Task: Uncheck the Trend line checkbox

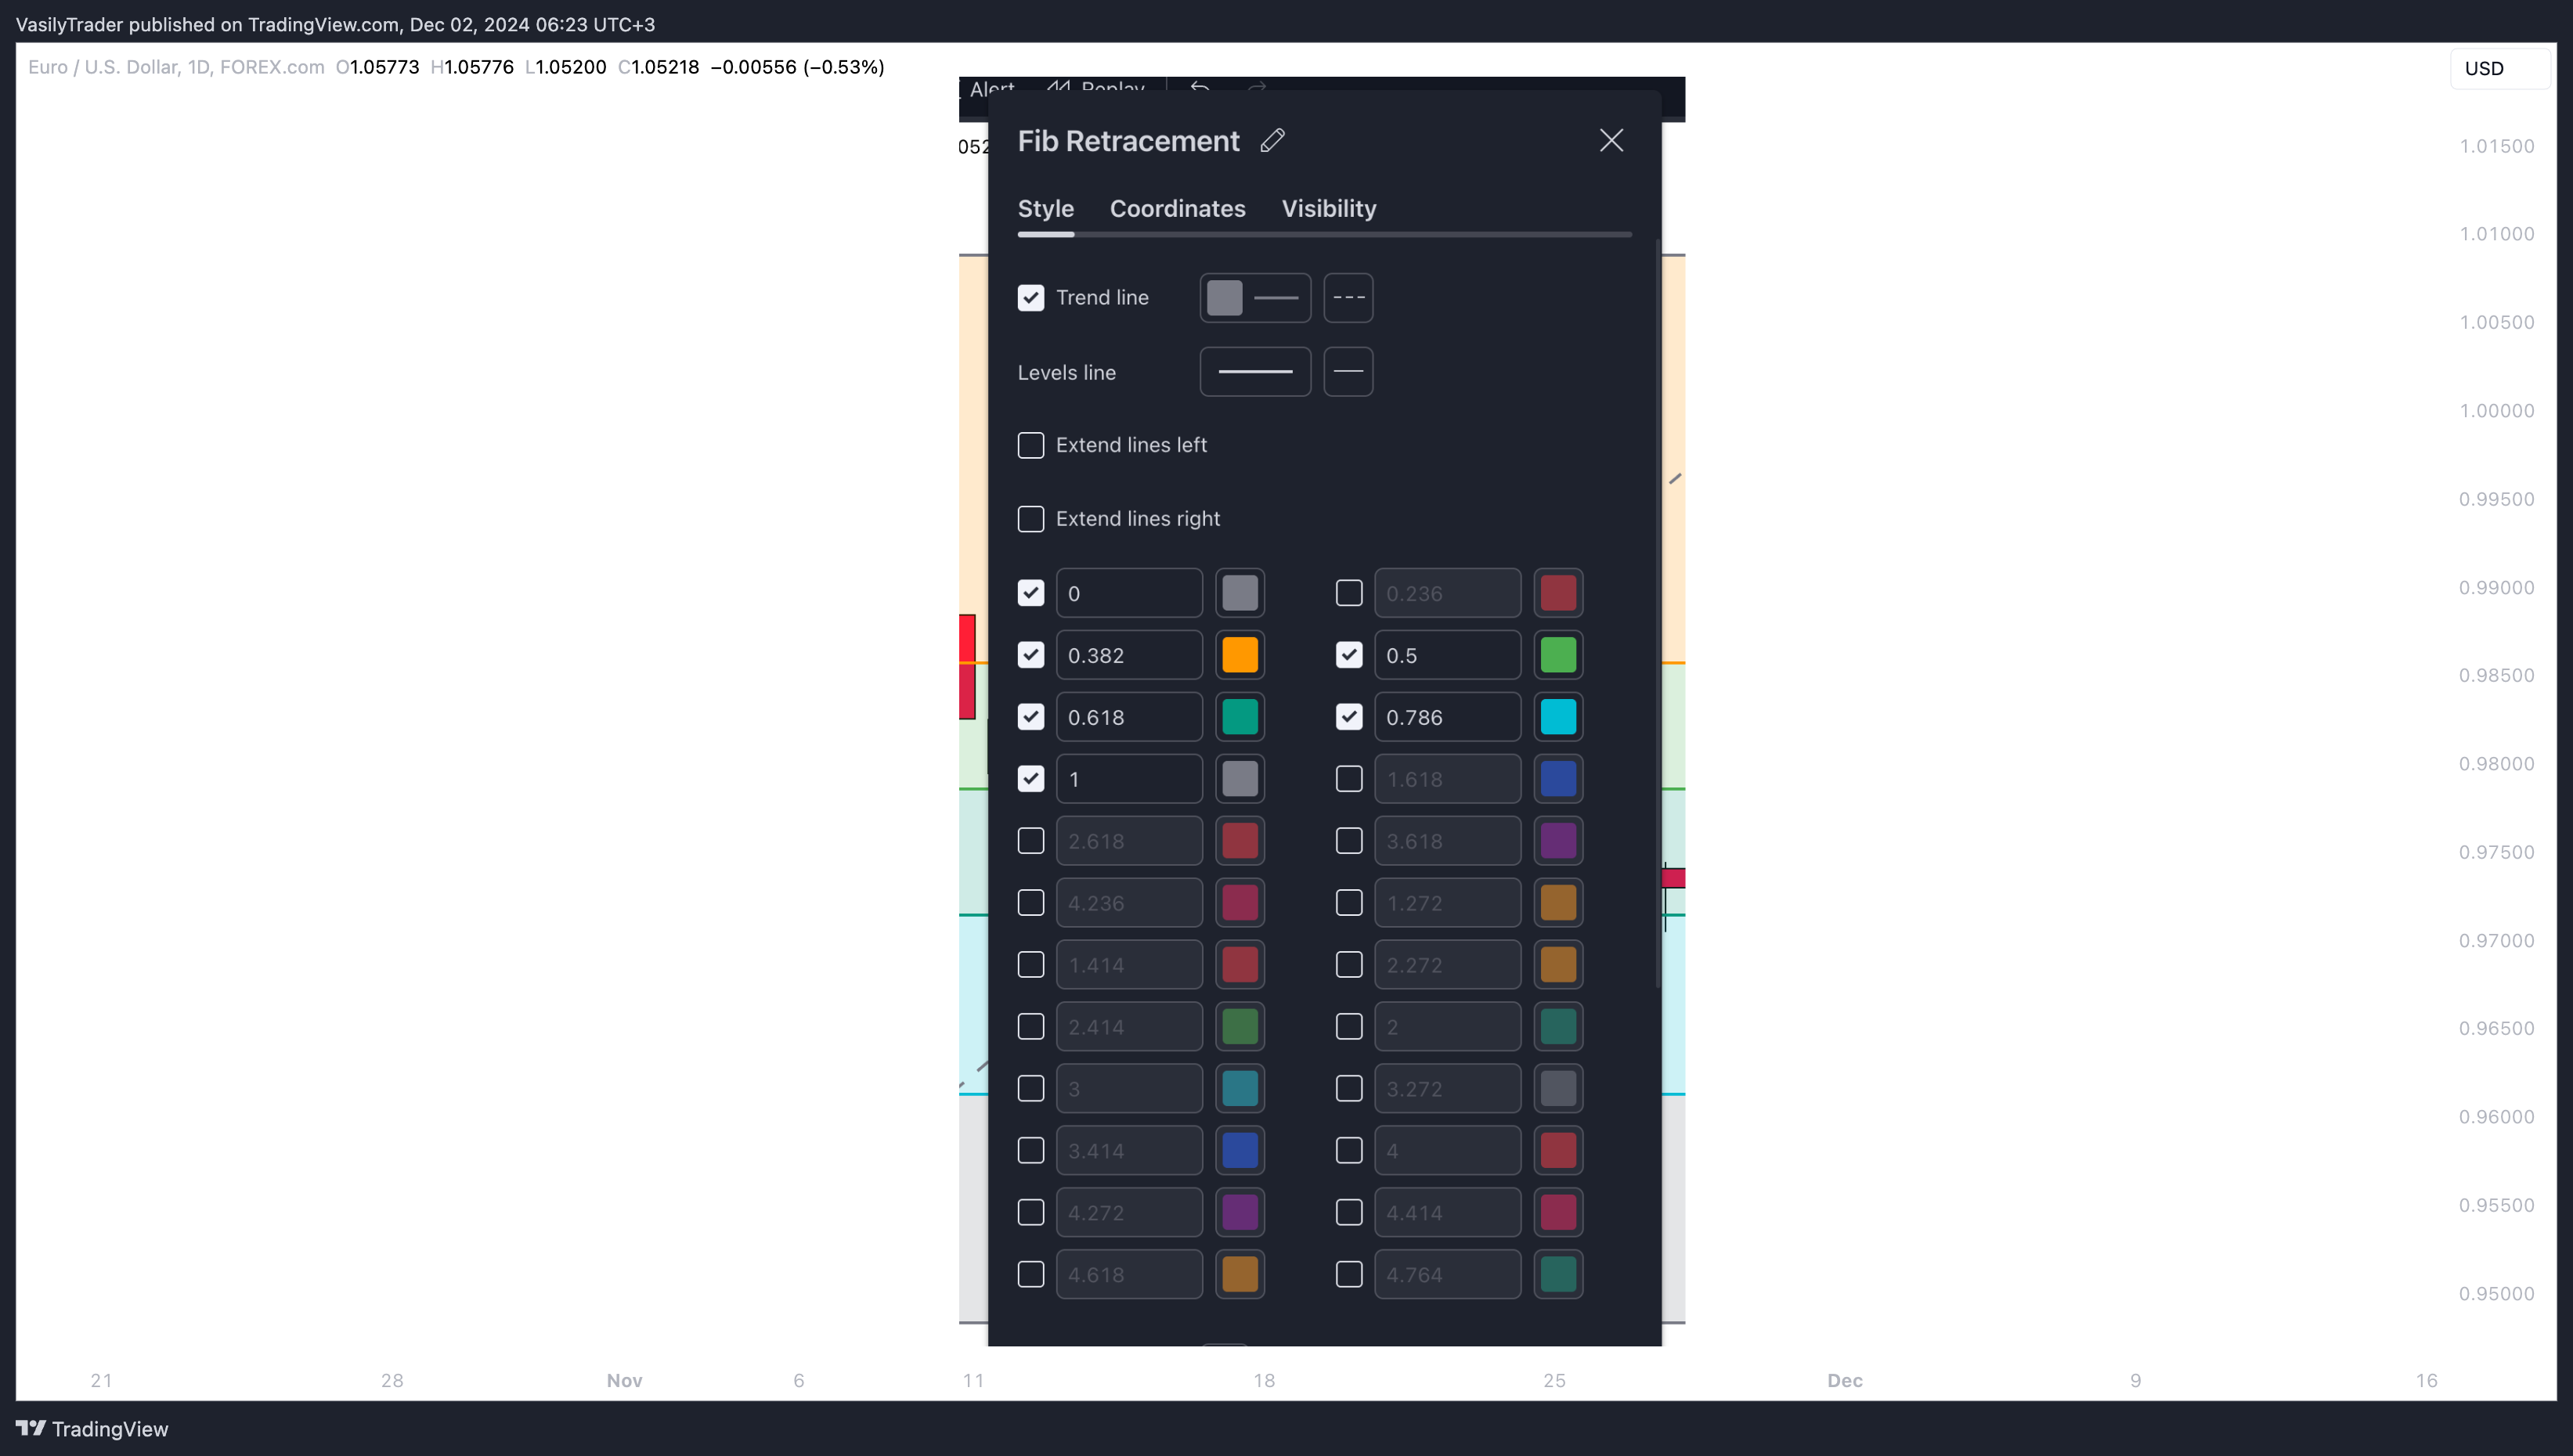Action: (x=1030, y=298)
